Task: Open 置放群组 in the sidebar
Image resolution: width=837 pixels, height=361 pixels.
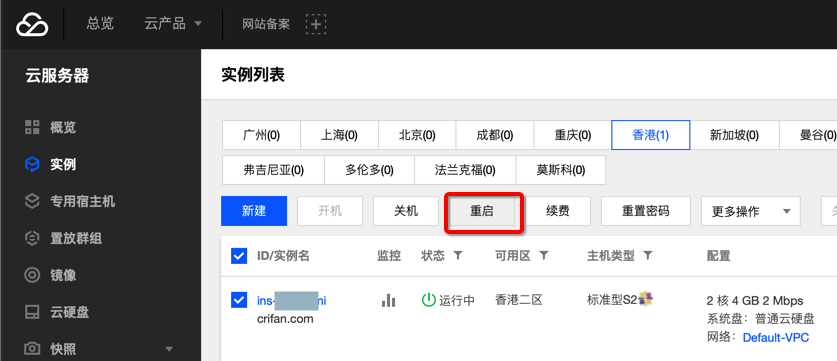Action: 76,238
